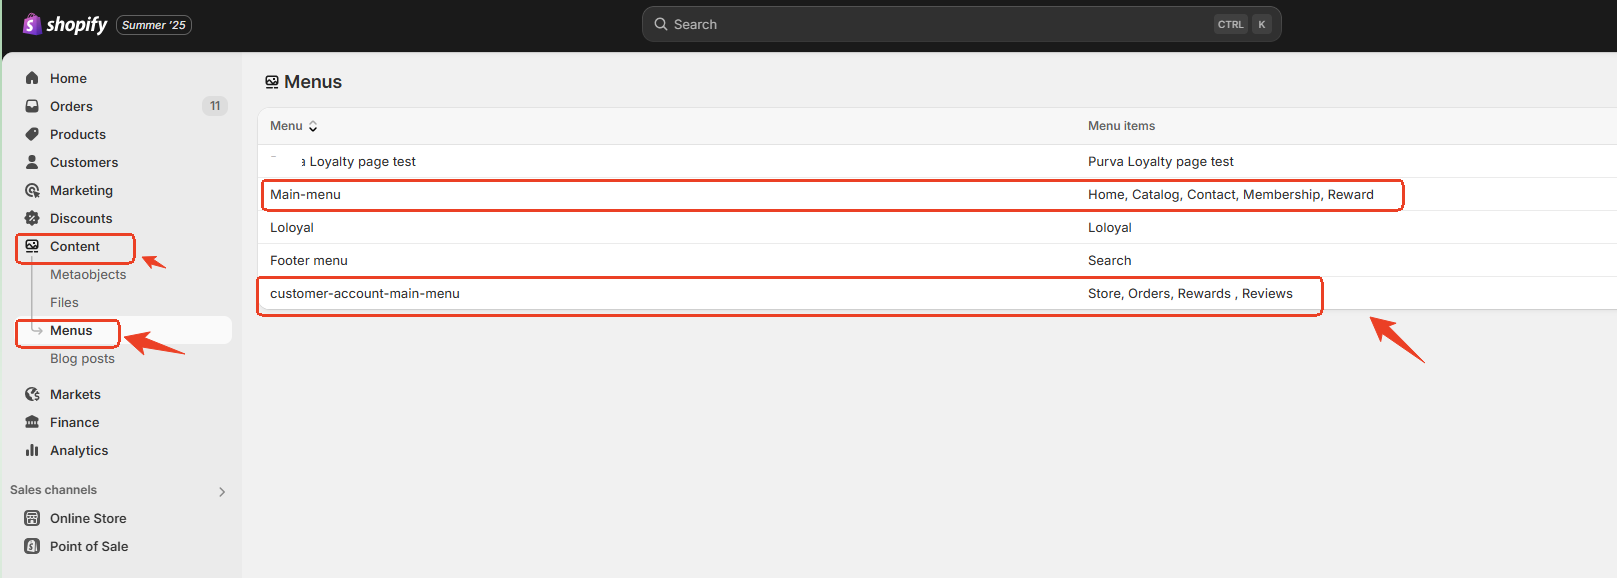
Task: Click the search magnifier icon
Action: (661, 24)
